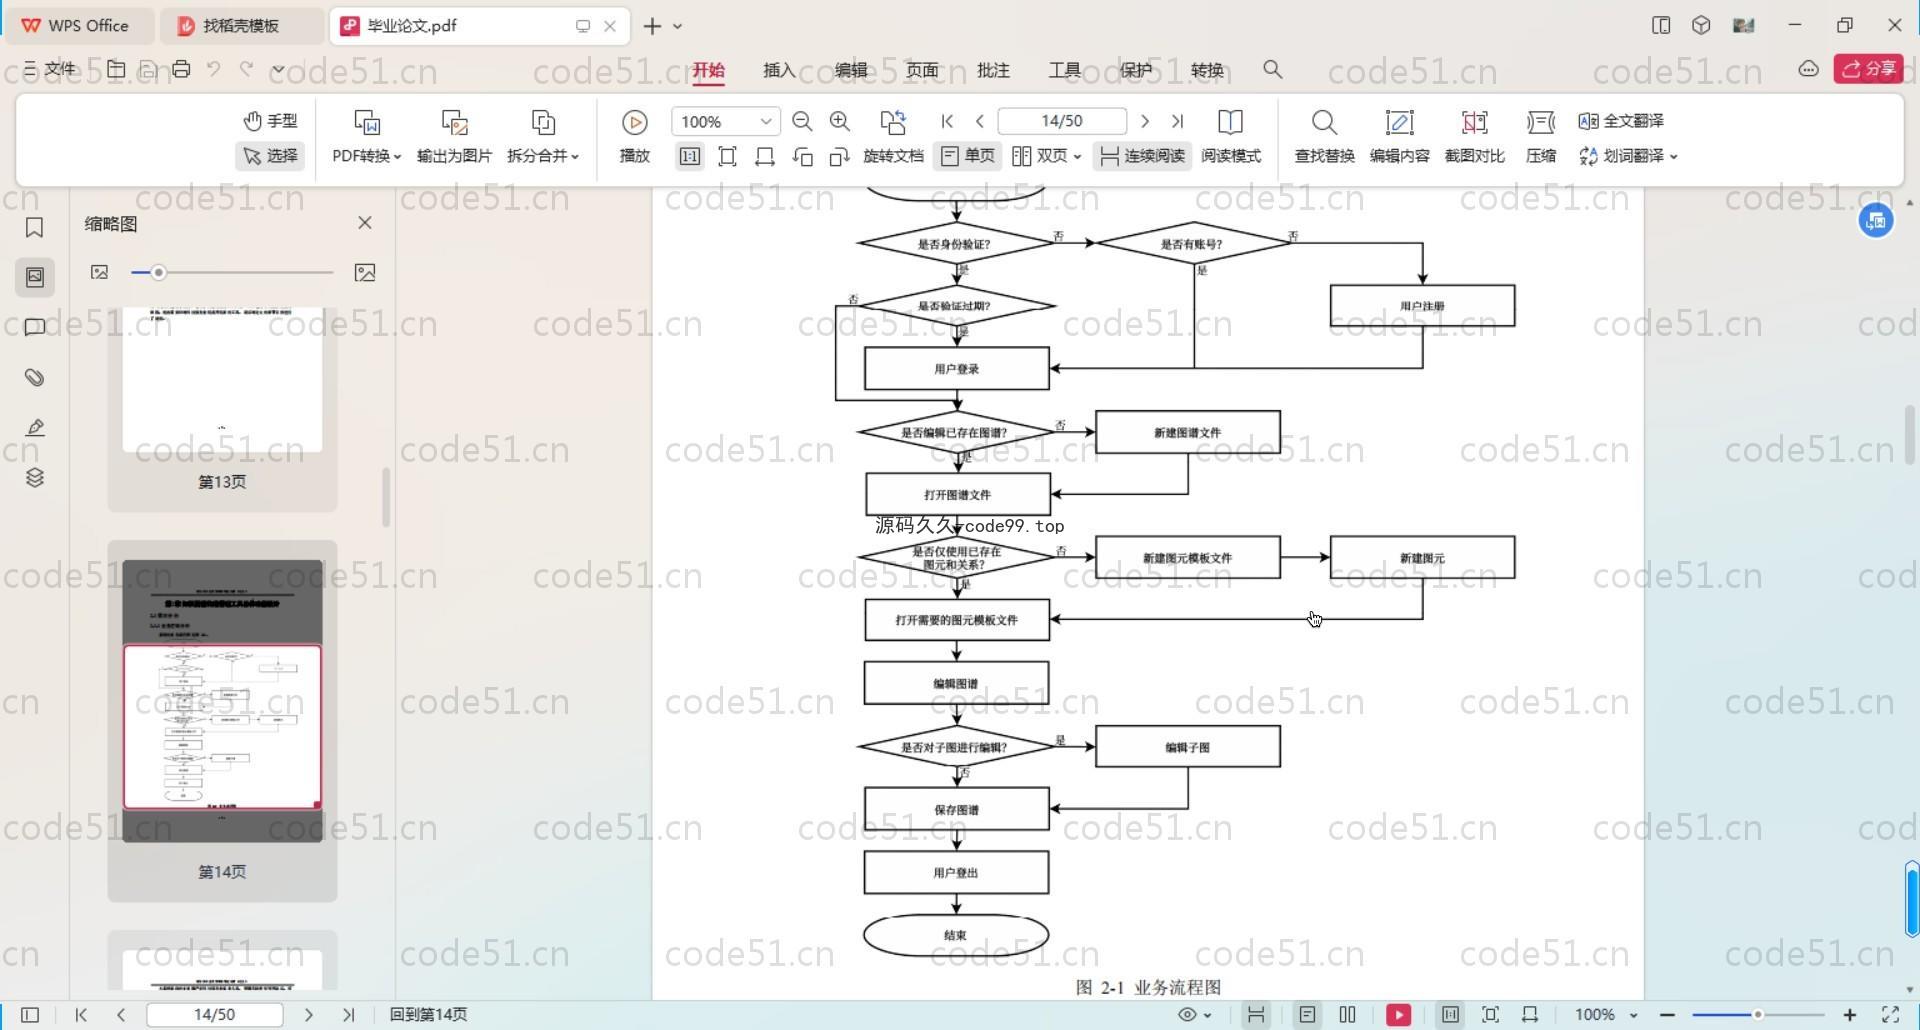Toggle continuous reading mode
Viewport: 1920px width, 1030px height.
1142,156
